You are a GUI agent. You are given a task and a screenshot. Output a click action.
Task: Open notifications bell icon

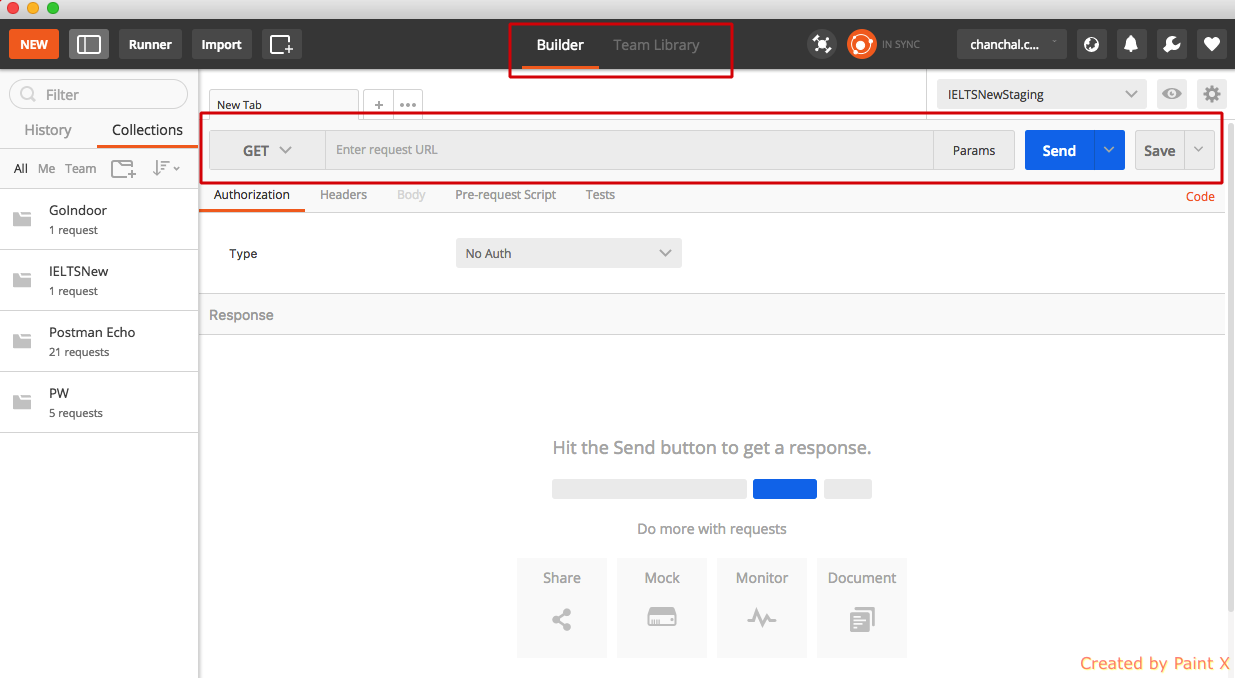[1131, 44]
